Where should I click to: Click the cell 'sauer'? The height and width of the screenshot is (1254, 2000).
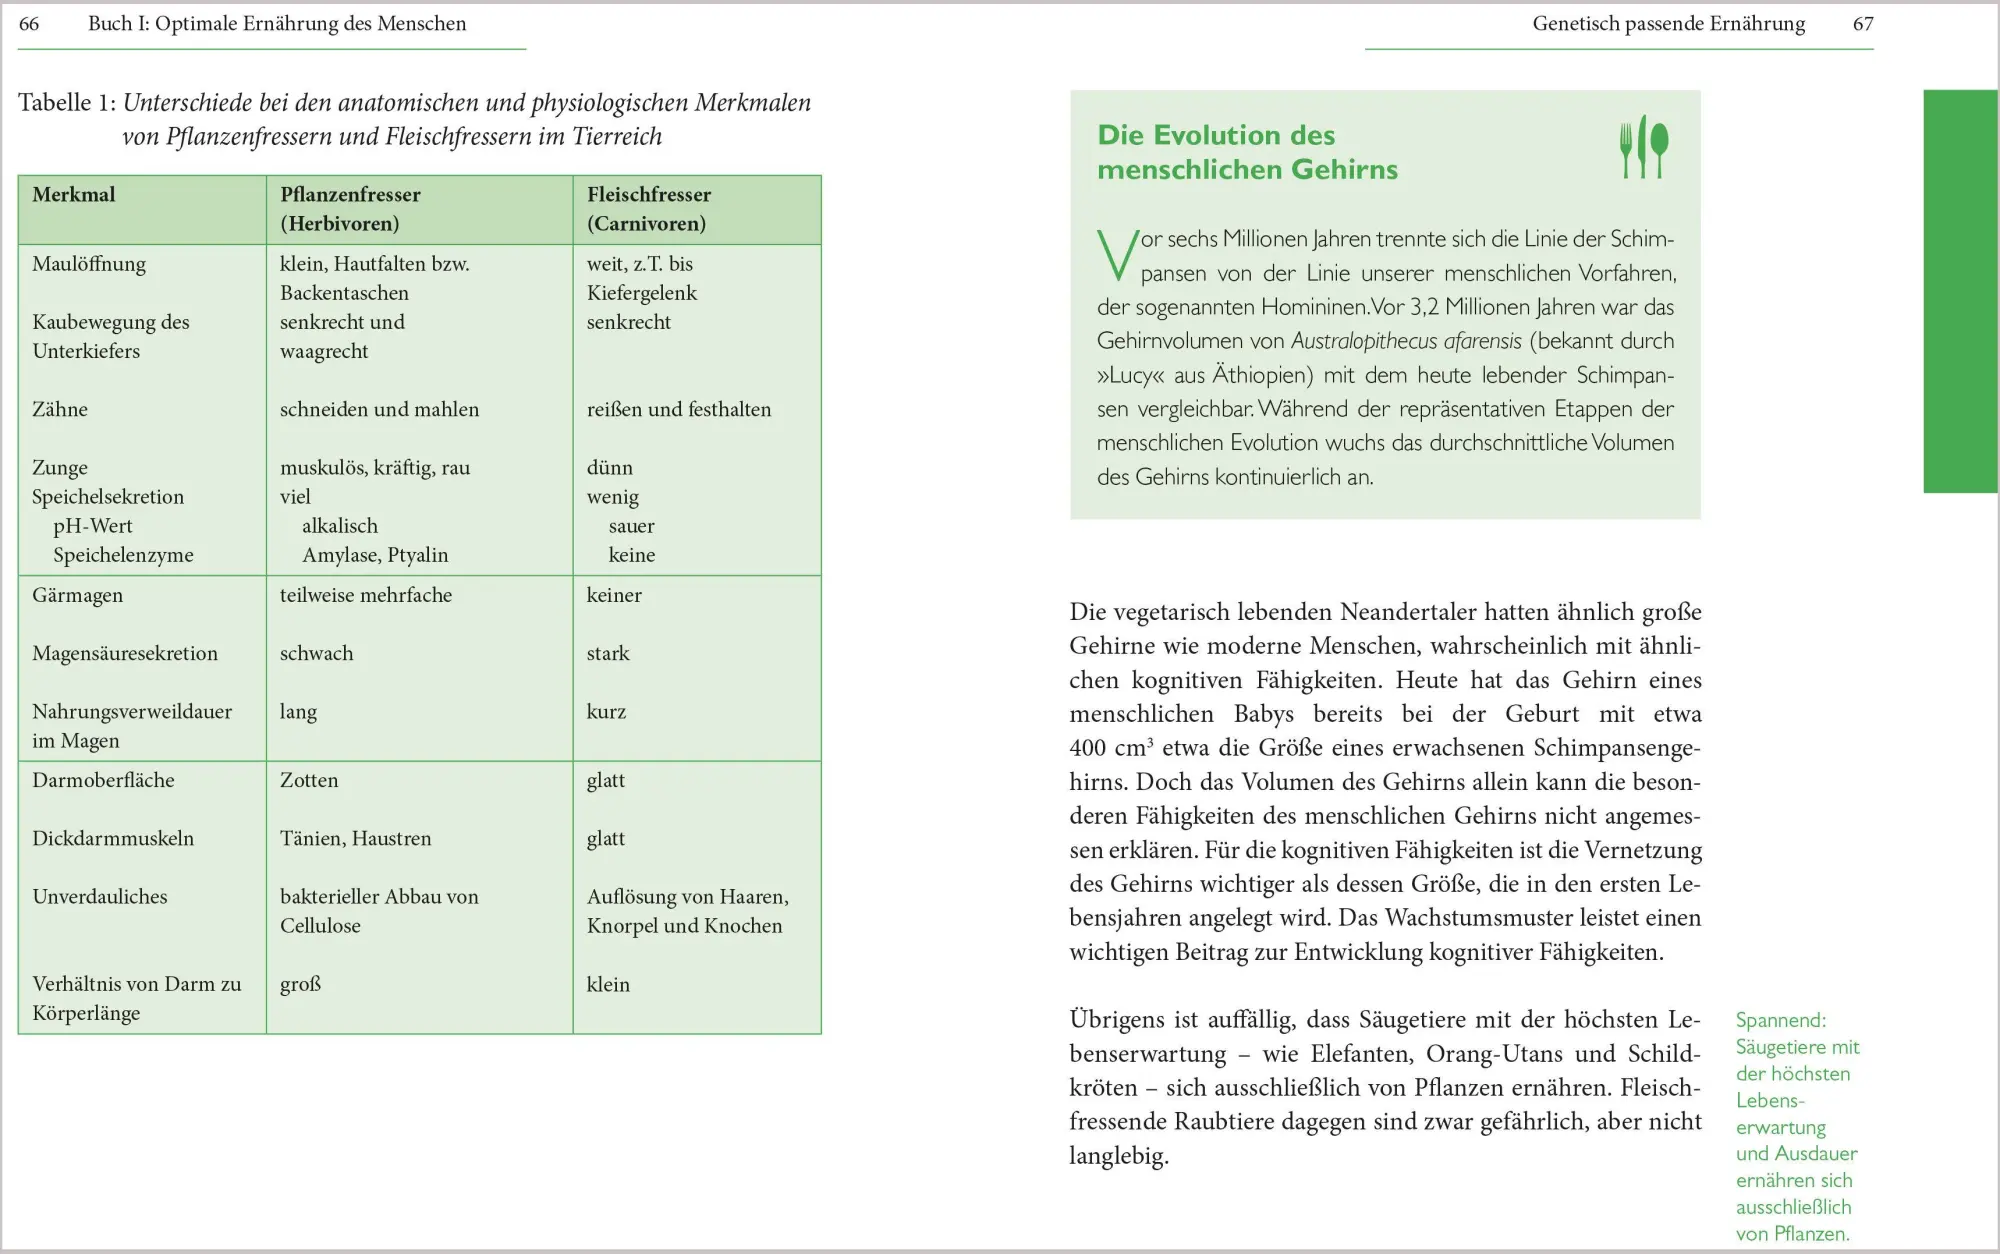pos(632,526)
